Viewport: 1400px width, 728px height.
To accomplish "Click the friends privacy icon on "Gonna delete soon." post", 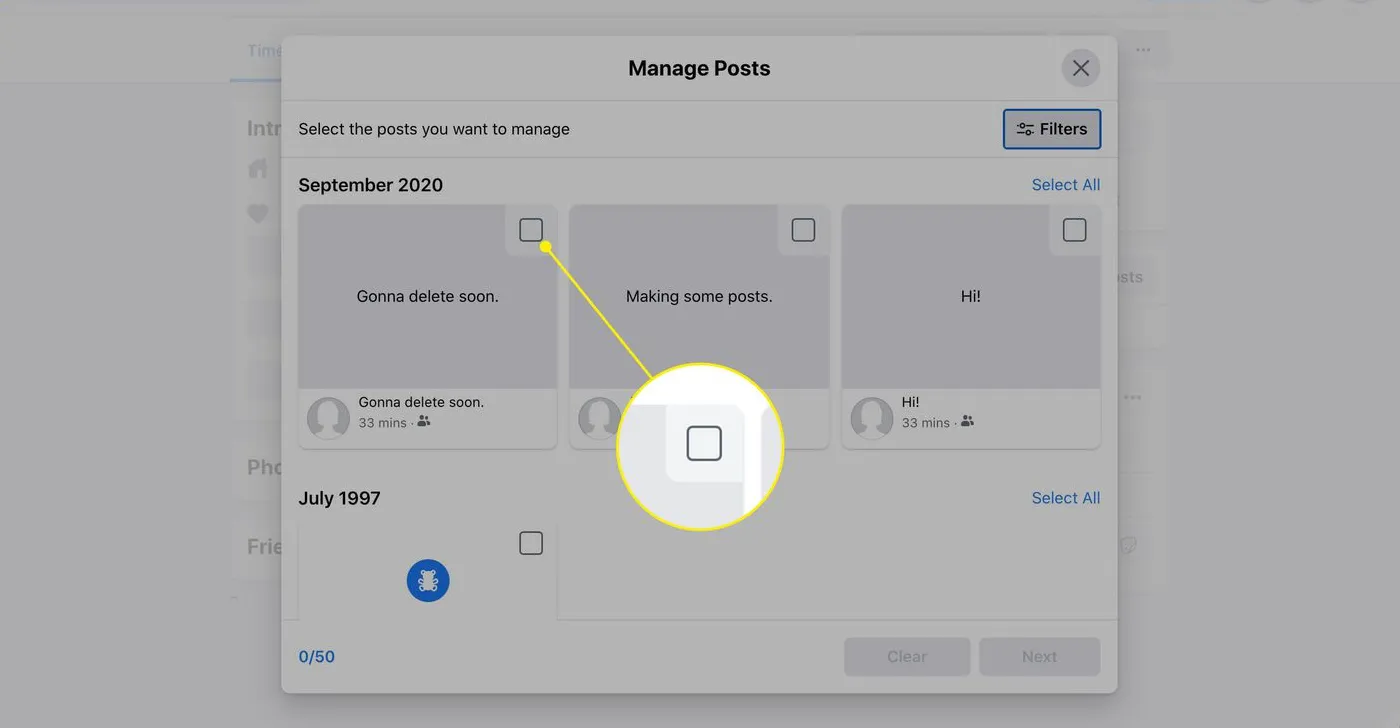I will (423, 422).
